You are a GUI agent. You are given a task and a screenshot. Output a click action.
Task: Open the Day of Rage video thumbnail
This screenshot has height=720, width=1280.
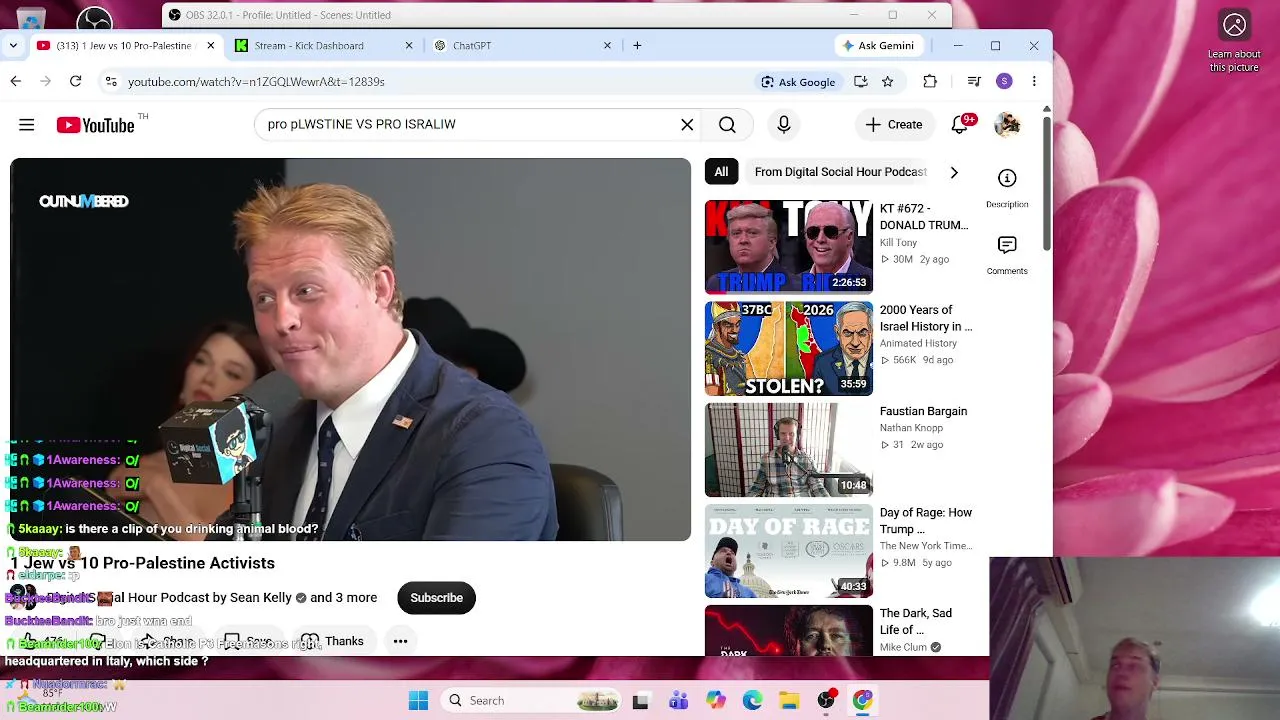tap(789, 551)
